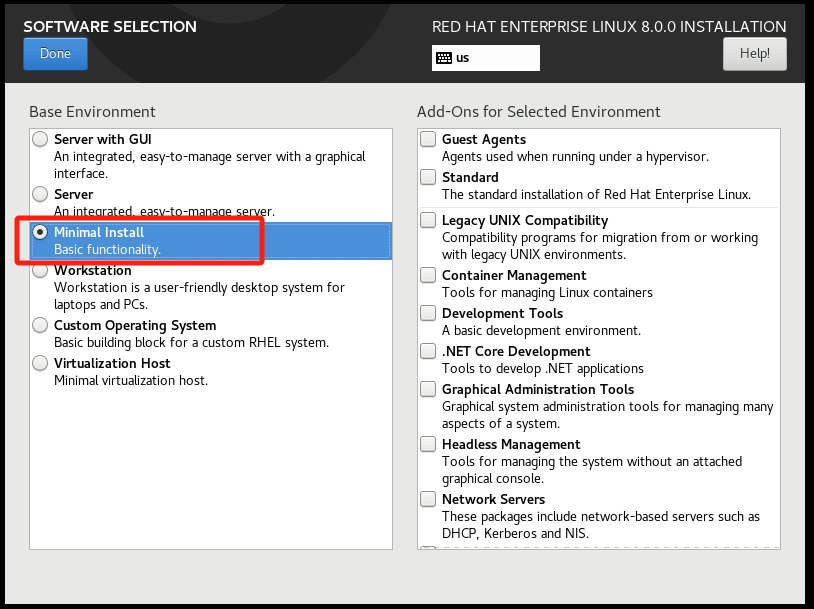Click the keyboard layout icon
This screenshot has height=609, width=814.
[x=444, y=58]
